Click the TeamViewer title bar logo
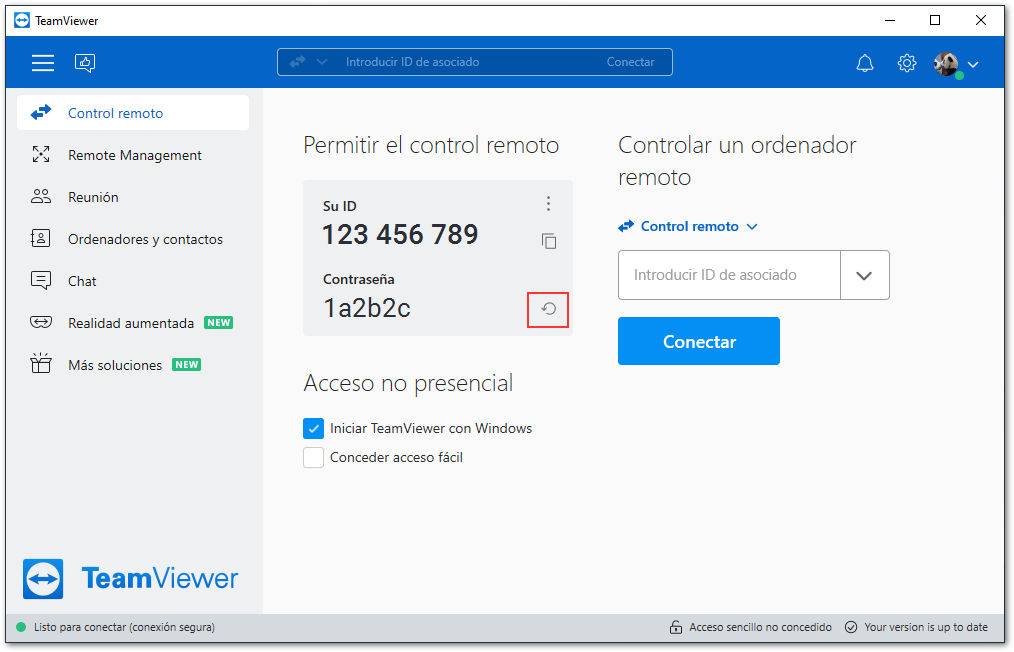 pyautogui.click(x=22, y=21)
